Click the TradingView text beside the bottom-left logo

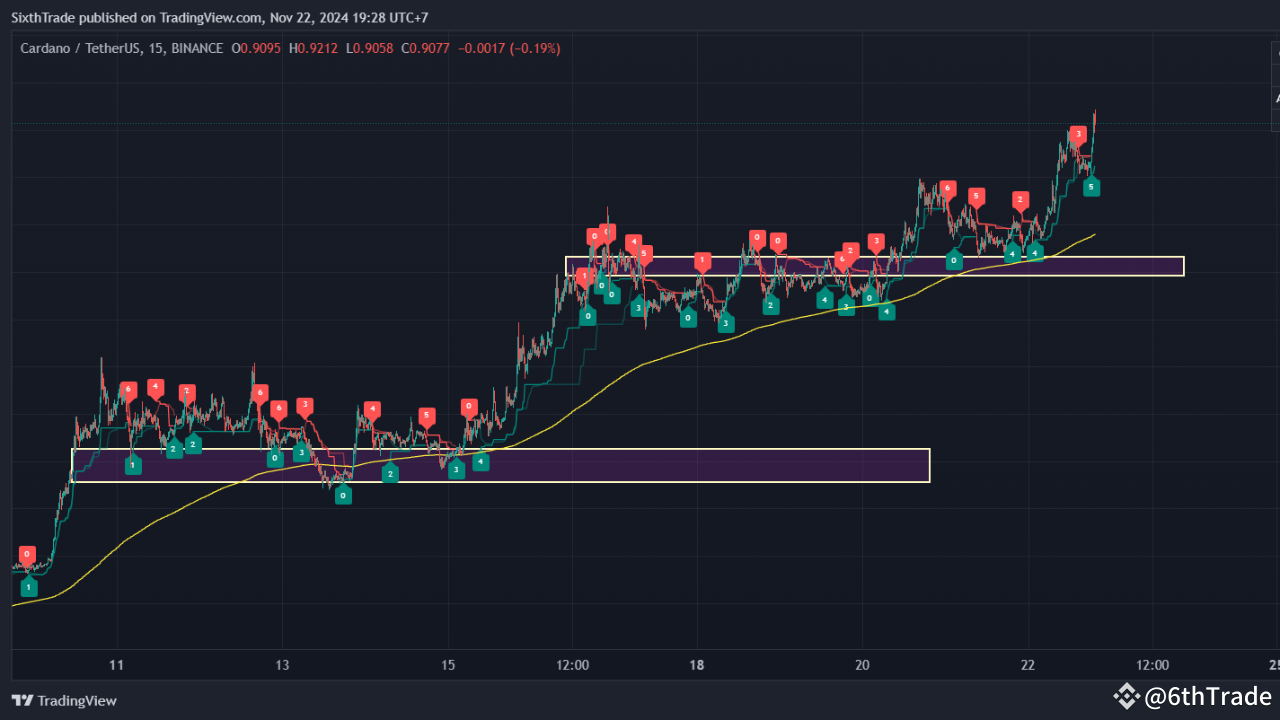click(76, 701)
